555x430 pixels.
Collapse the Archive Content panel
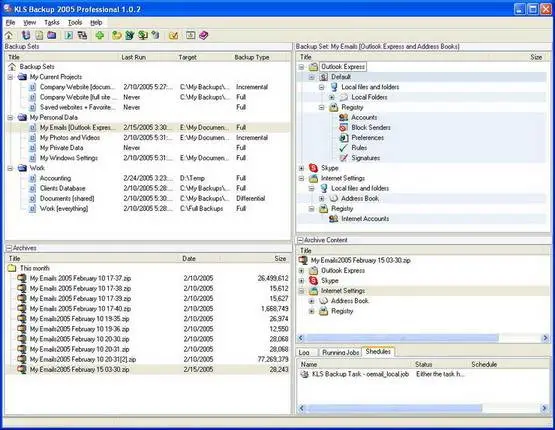point(300,240)
